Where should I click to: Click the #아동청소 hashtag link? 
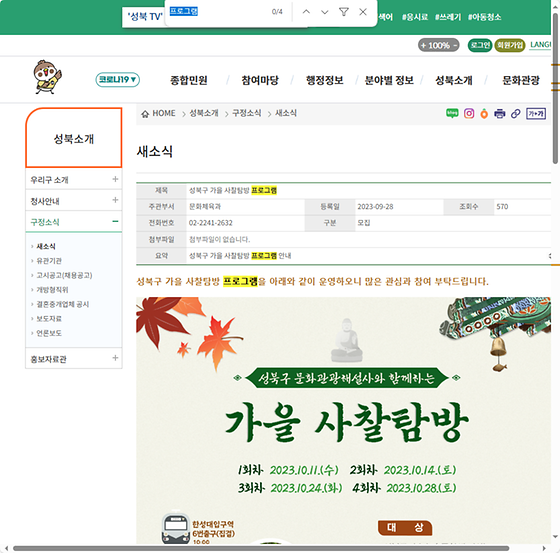484,17
